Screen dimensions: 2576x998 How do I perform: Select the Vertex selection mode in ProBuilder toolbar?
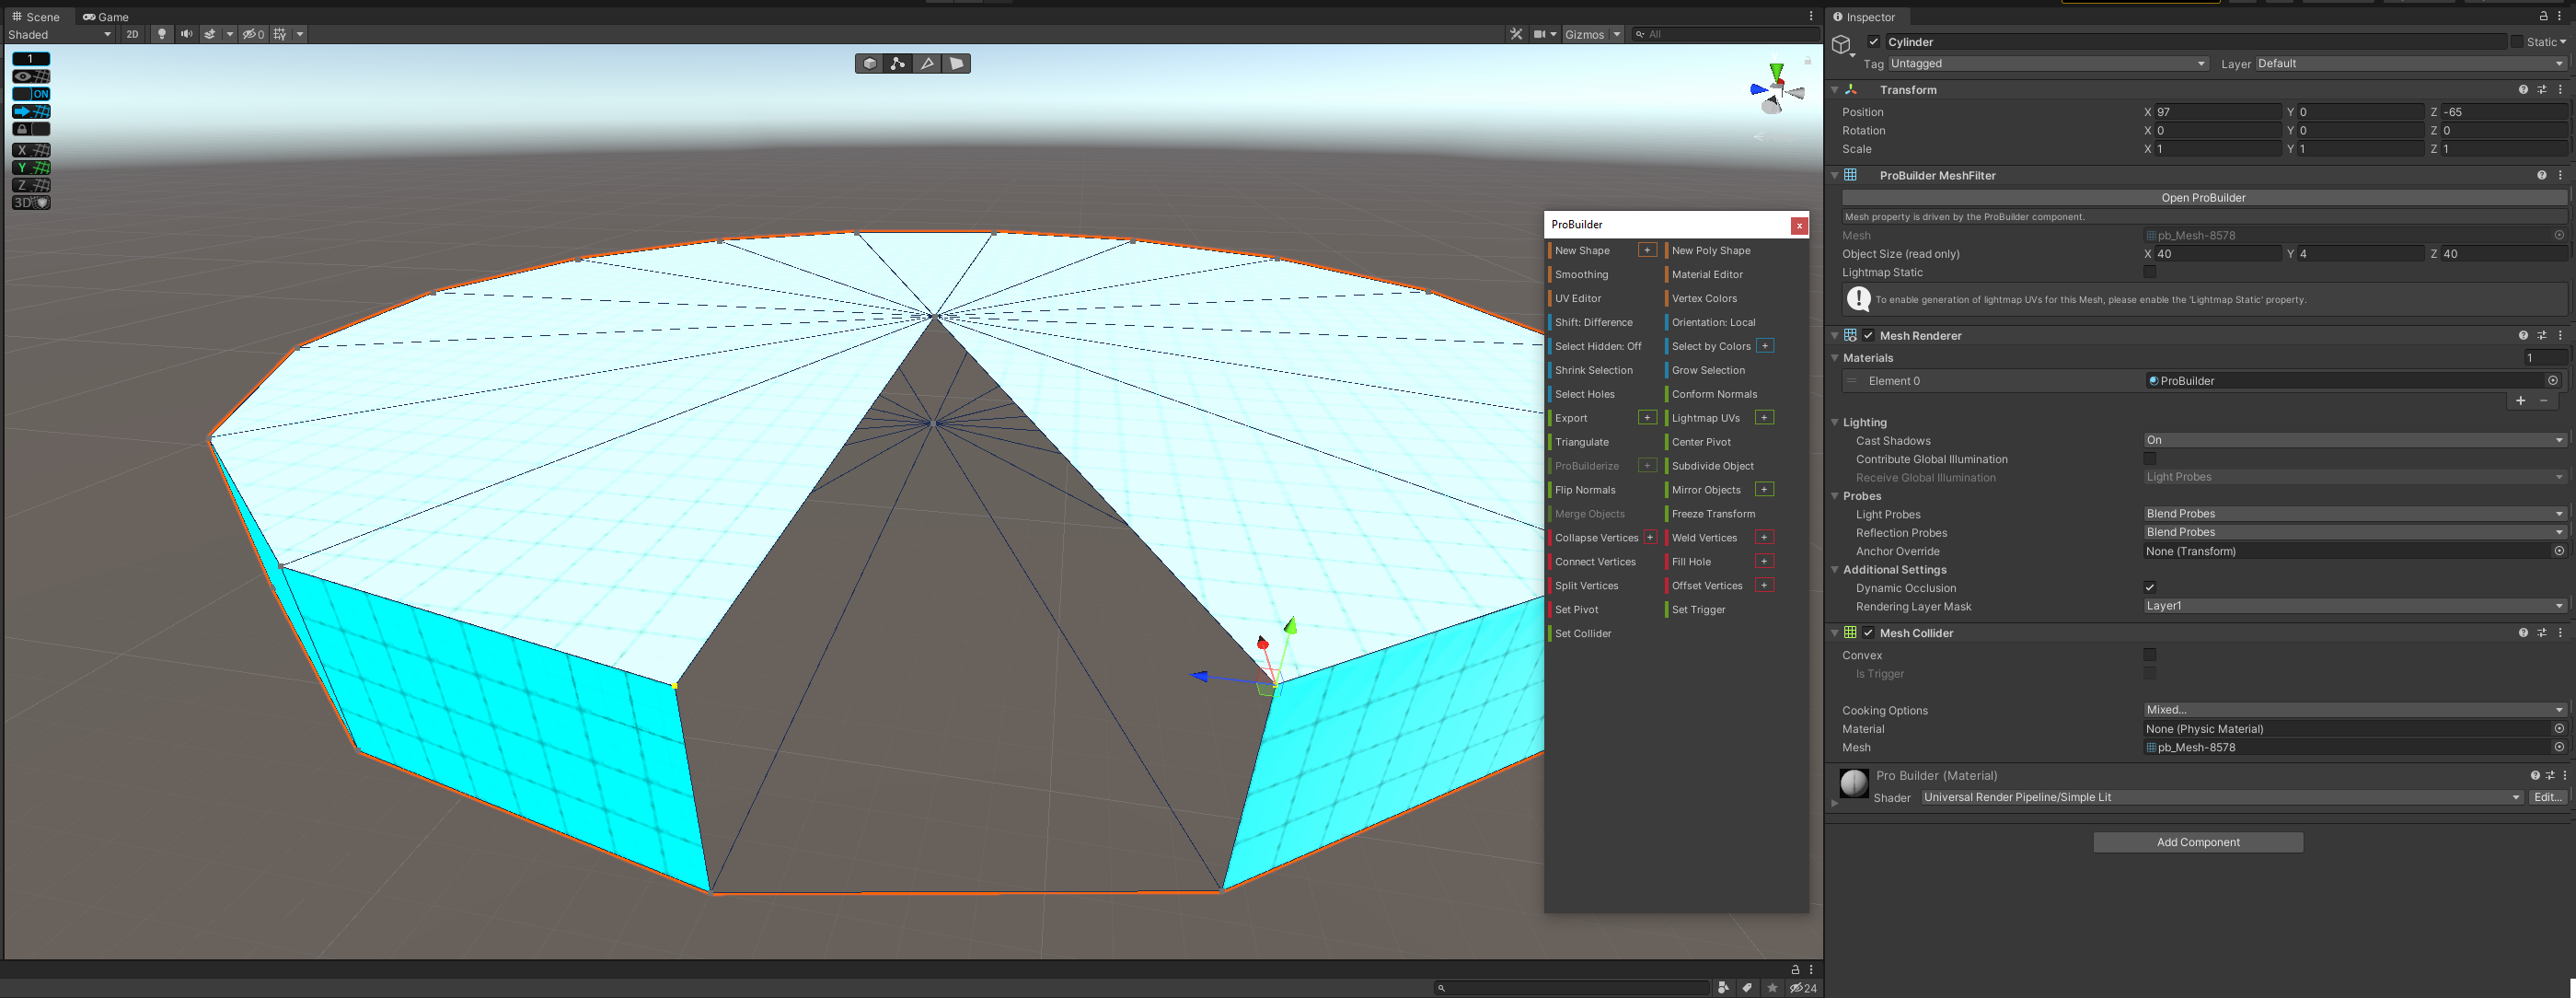pyautogui.click(x=898, y=63)
